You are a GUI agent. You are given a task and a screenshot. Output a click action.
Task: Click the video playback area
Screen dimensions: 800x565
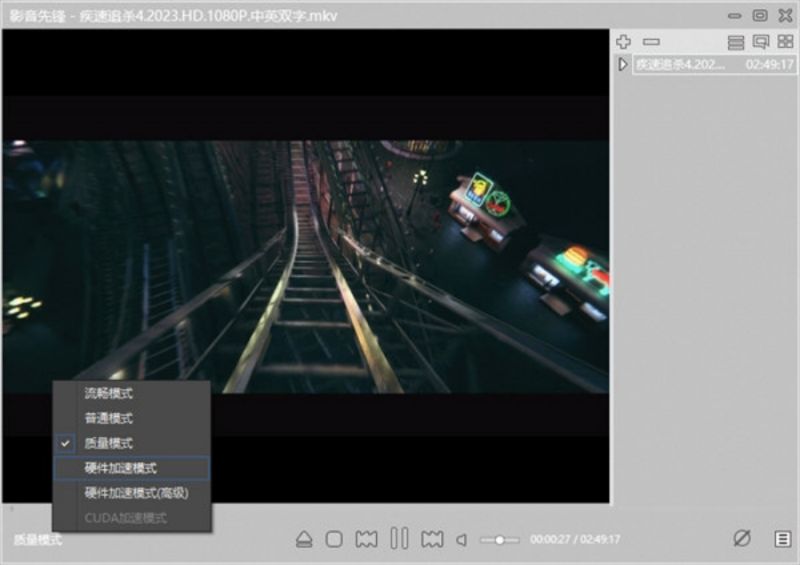click(x=306, y=266)
